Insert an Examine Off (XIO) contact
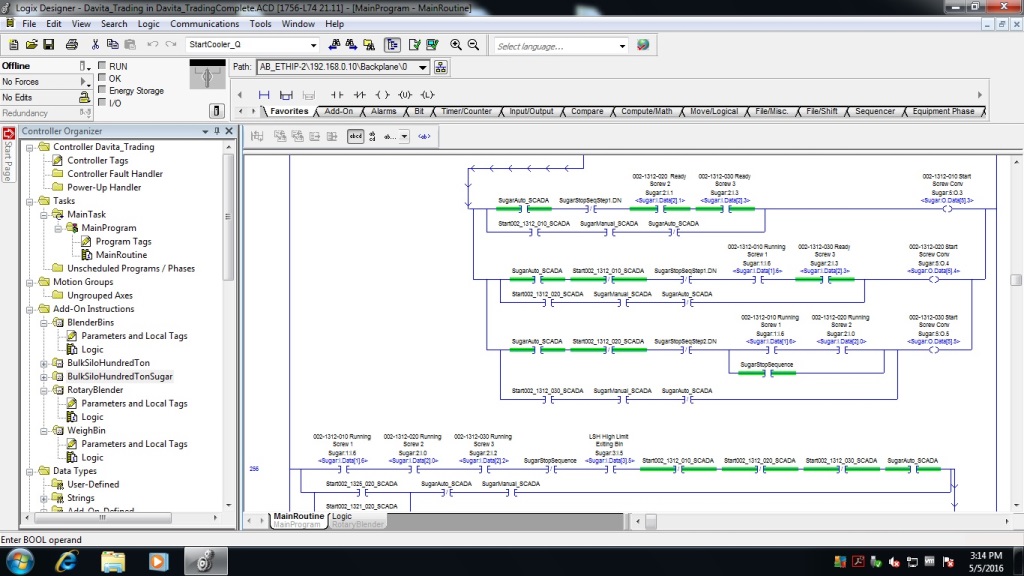The height and width of the screenshot is (576, 1024). click(x=360, y=95)
